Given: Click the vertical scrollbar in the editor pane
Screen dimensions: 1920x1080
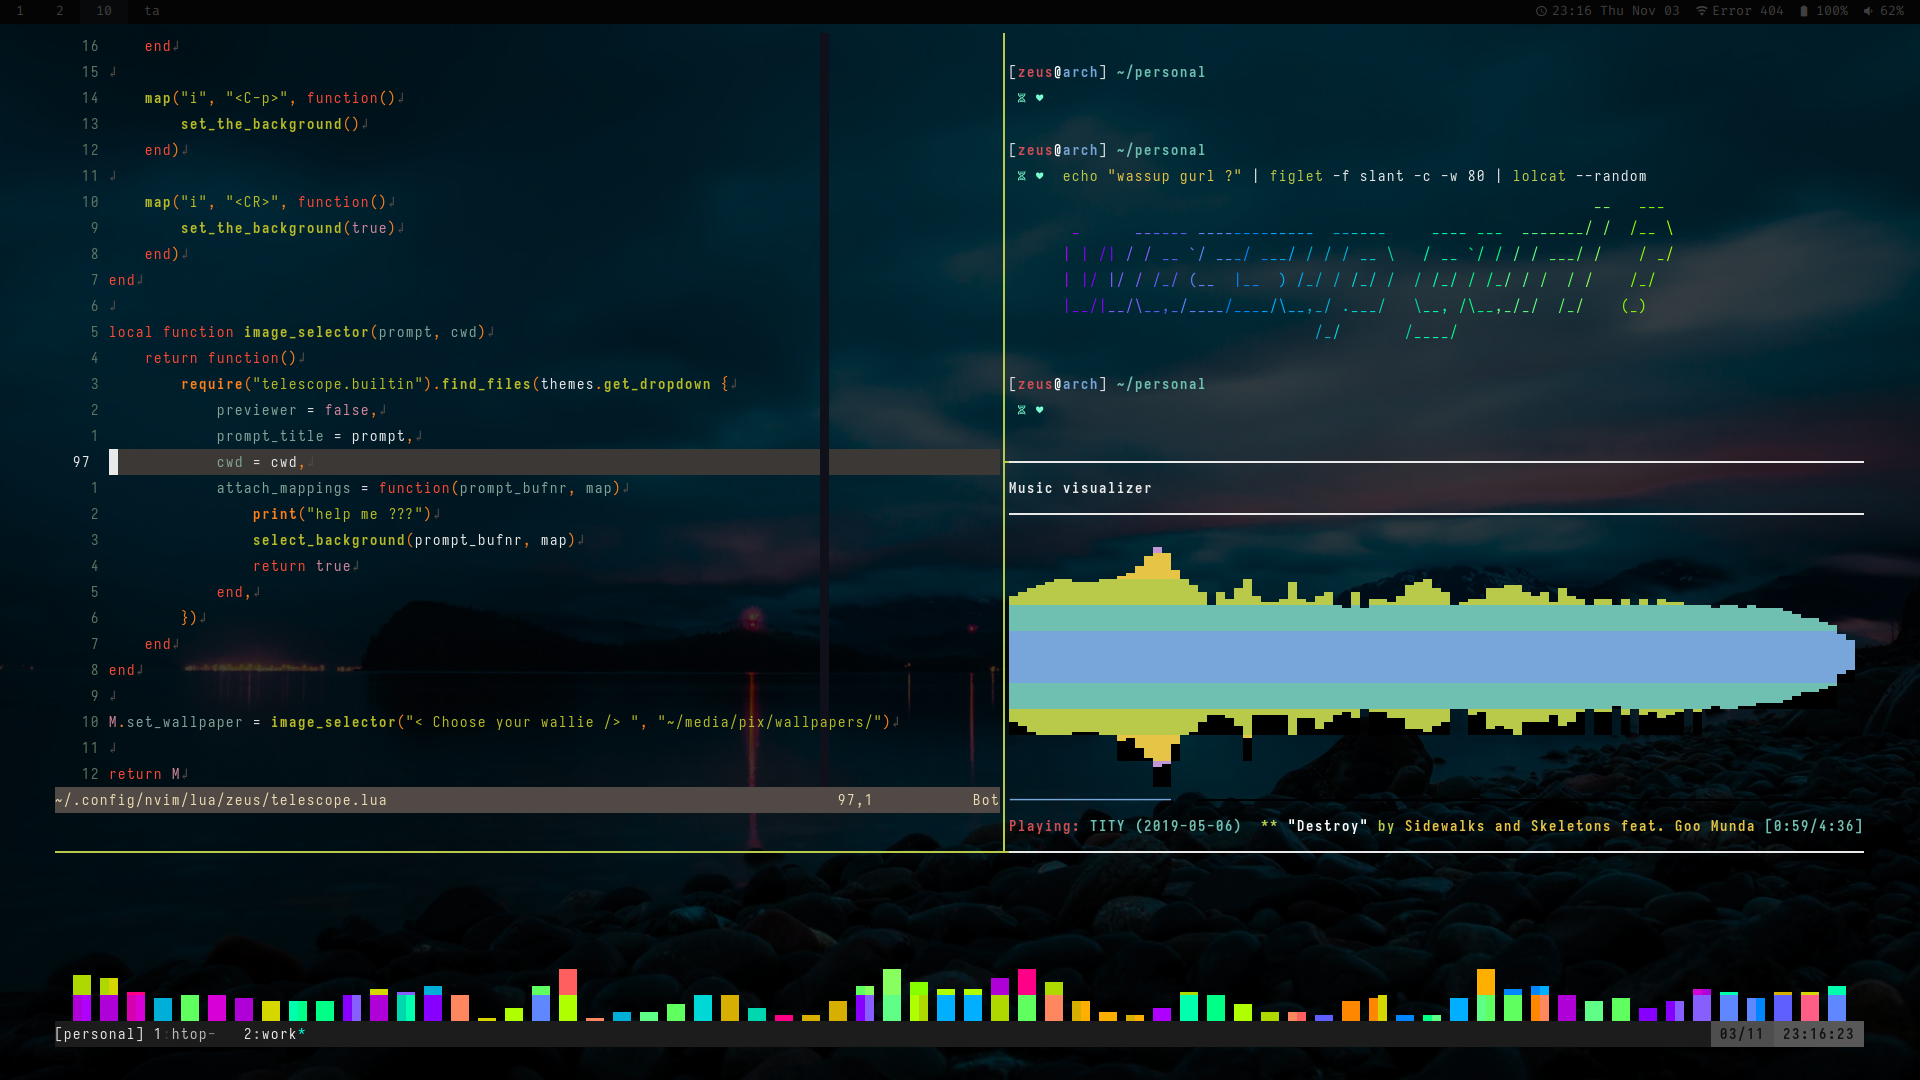Looking at the screenshot, I should 823,400.
